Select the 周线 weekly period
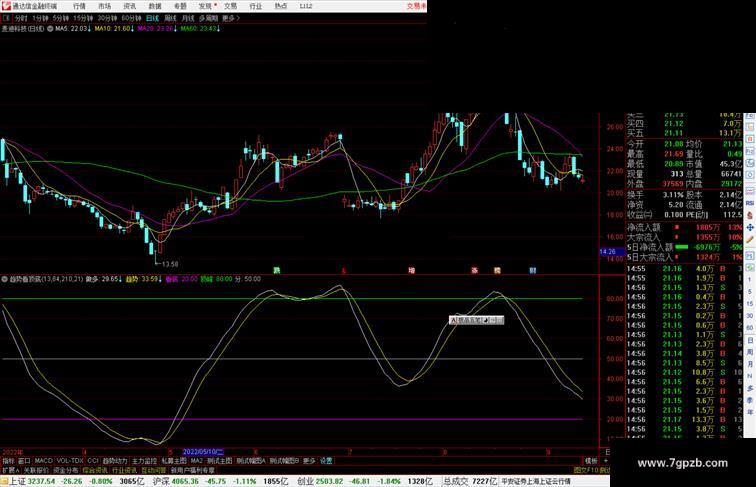The image size is (756, 487). tap(170, 18)
